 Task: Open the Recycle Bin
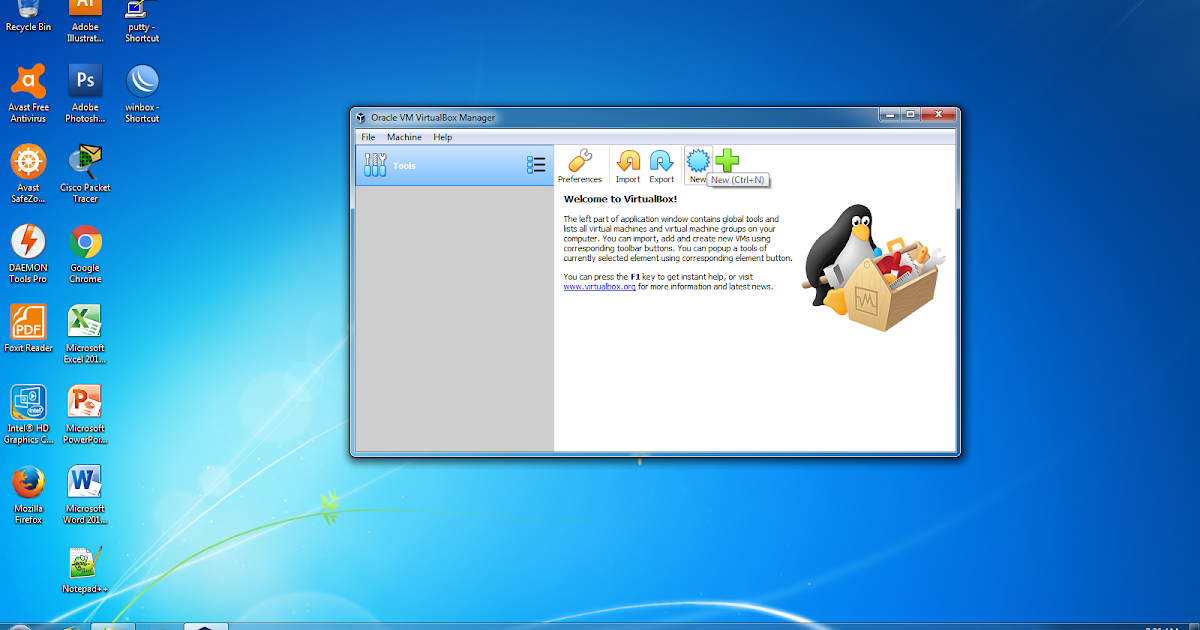(x=29, y=10)
